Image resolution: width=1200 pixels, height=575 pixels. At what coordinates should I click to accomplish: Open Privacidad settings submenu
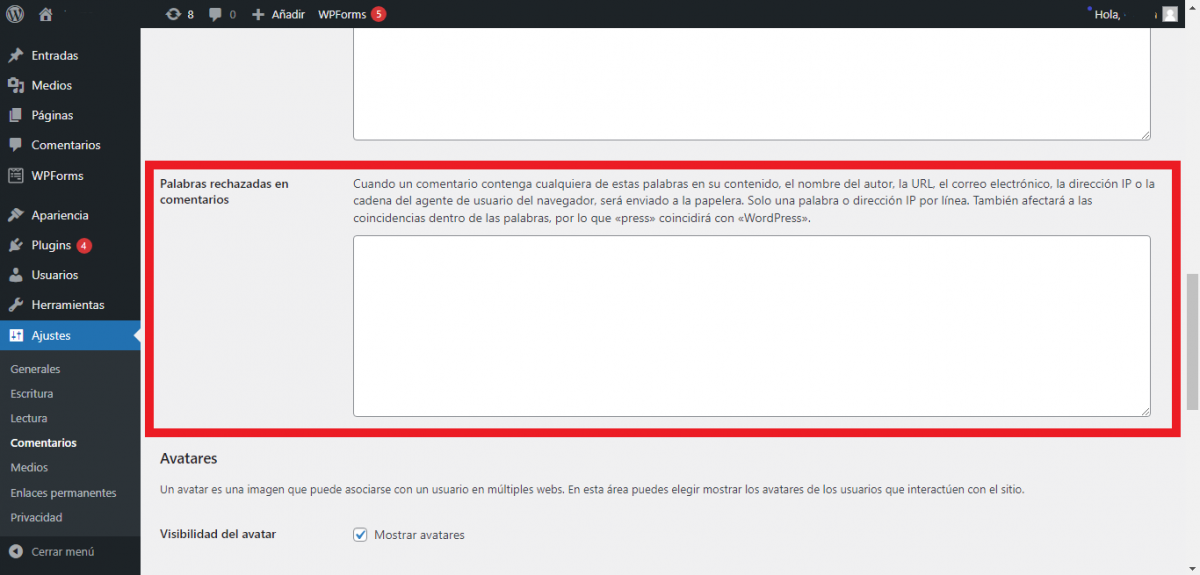tap(36, 517)
